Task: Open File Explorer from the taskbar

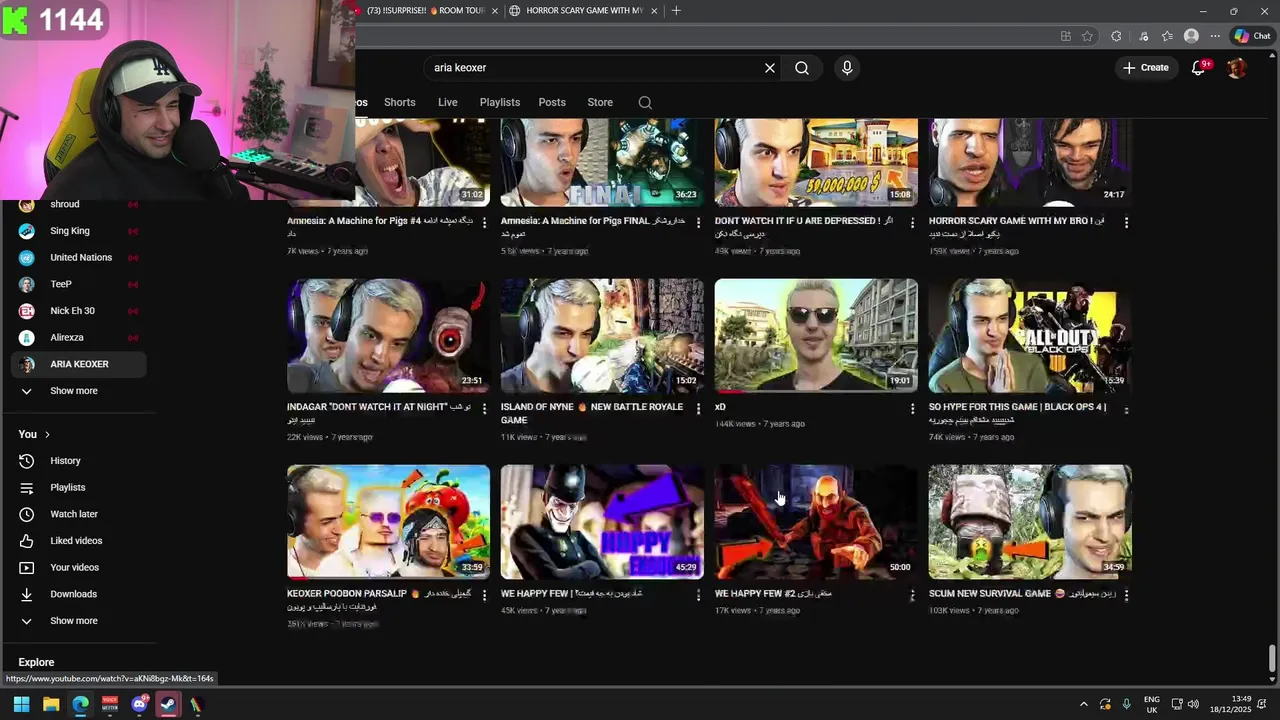Action: pos(51,705)
